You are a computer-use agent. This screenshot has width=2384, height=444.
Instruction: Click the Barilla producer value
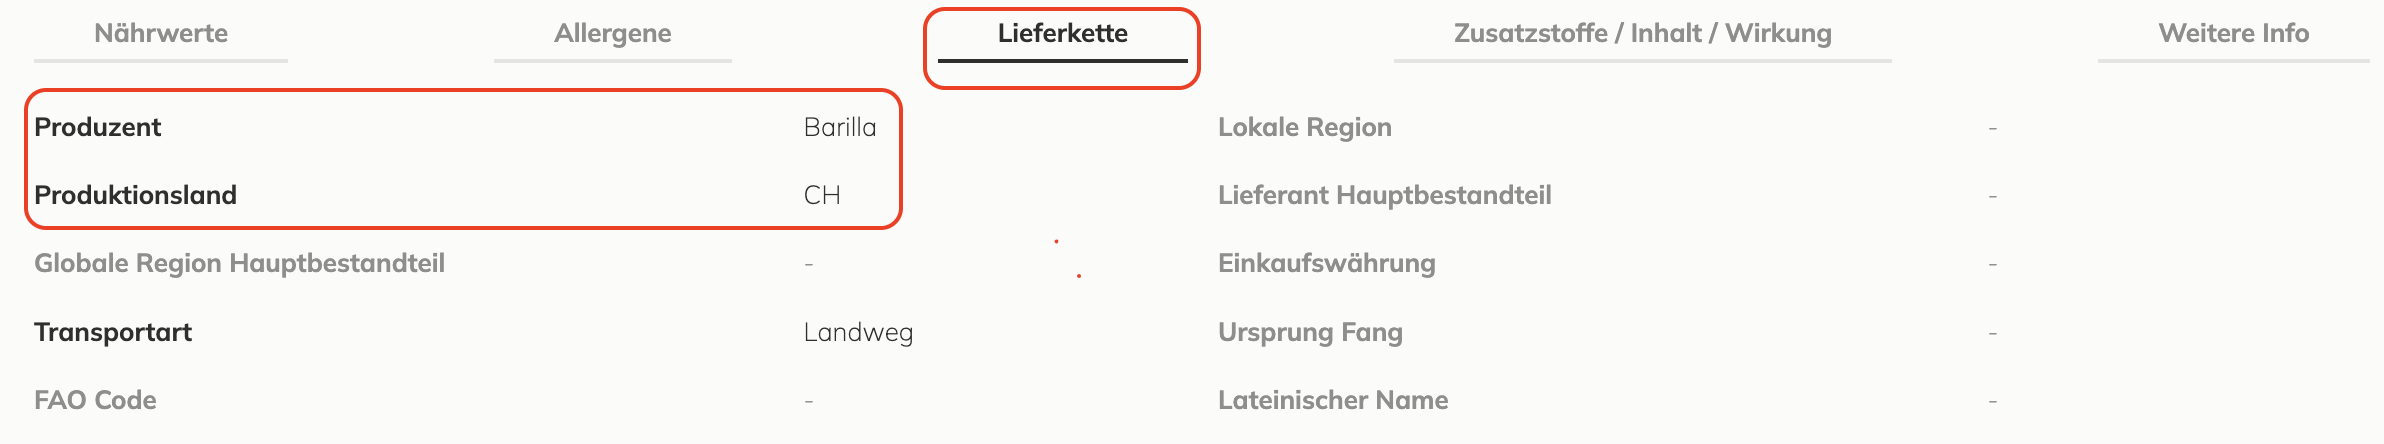840,127
